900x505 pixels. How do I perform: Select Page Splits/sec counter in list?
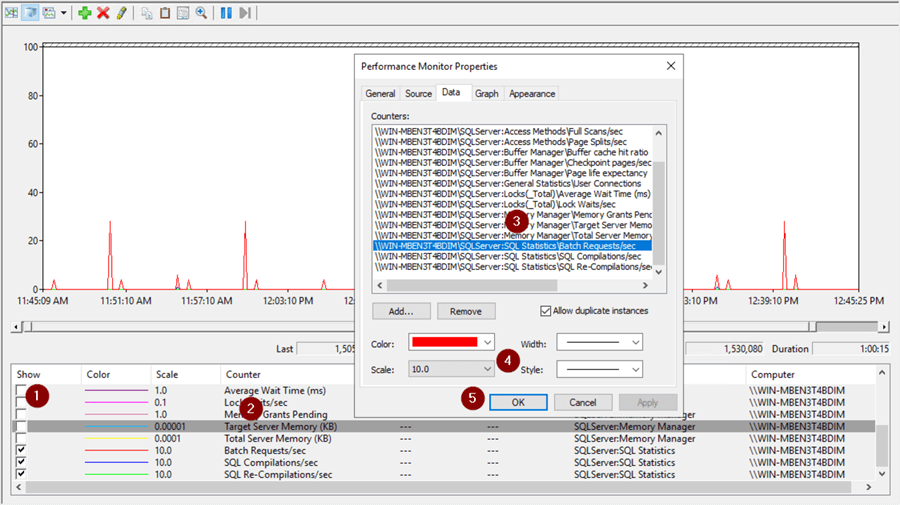click(x=513, y=142)
